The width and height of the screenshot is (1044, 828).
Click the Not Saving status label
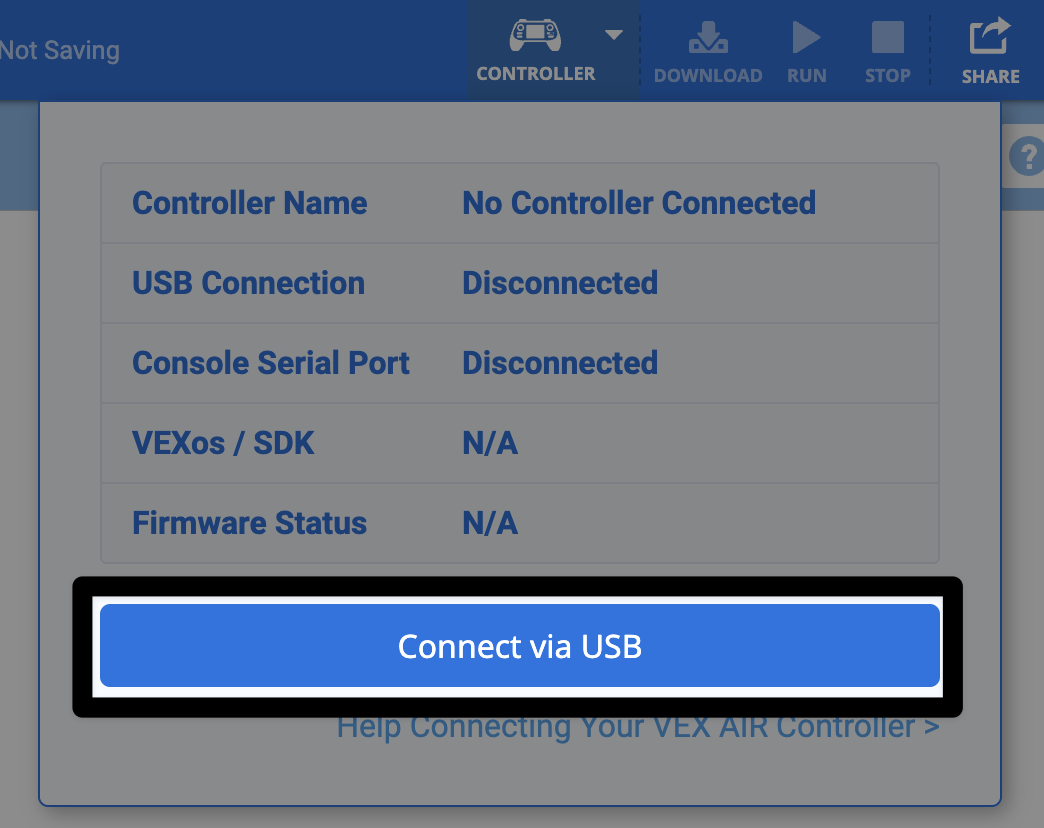click(x=60, y=50)
